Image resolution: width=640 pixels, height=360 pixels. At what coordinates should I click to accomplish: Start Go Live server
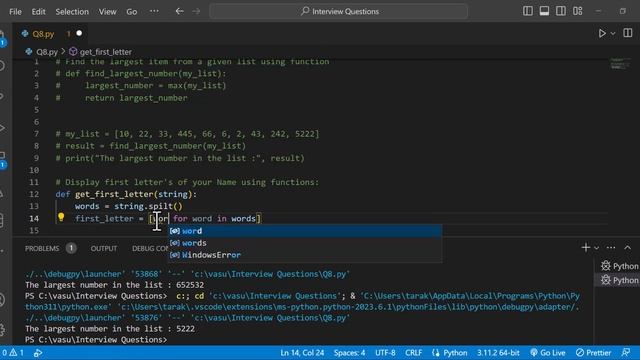pos(548,353)
